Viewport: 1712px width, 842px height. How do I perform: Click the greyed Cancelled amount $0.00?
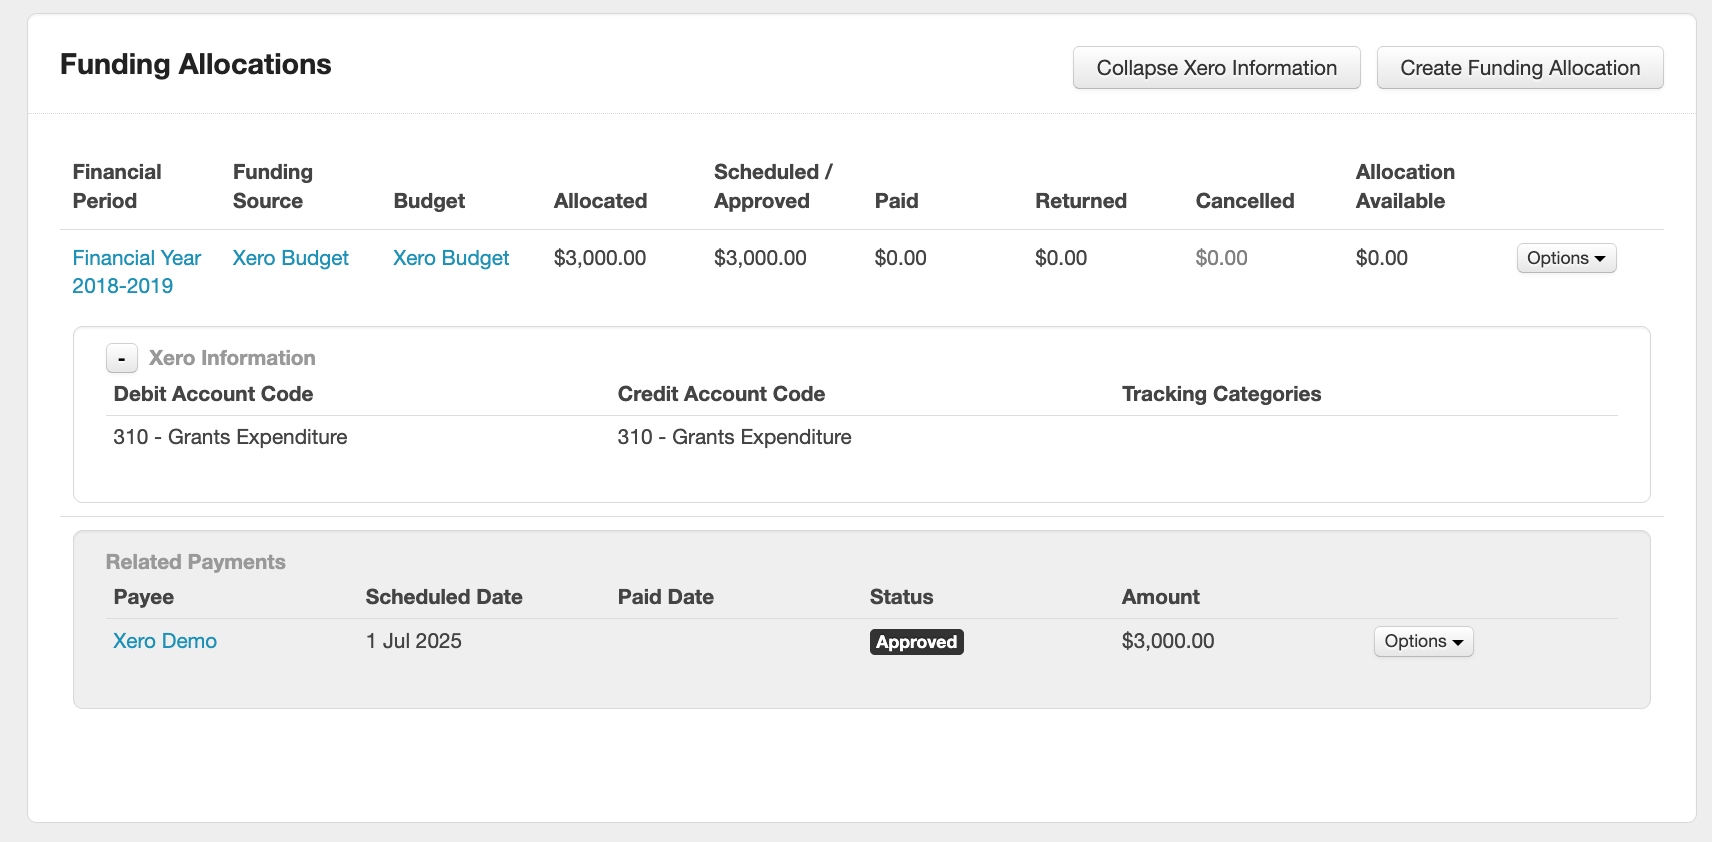1221,258
